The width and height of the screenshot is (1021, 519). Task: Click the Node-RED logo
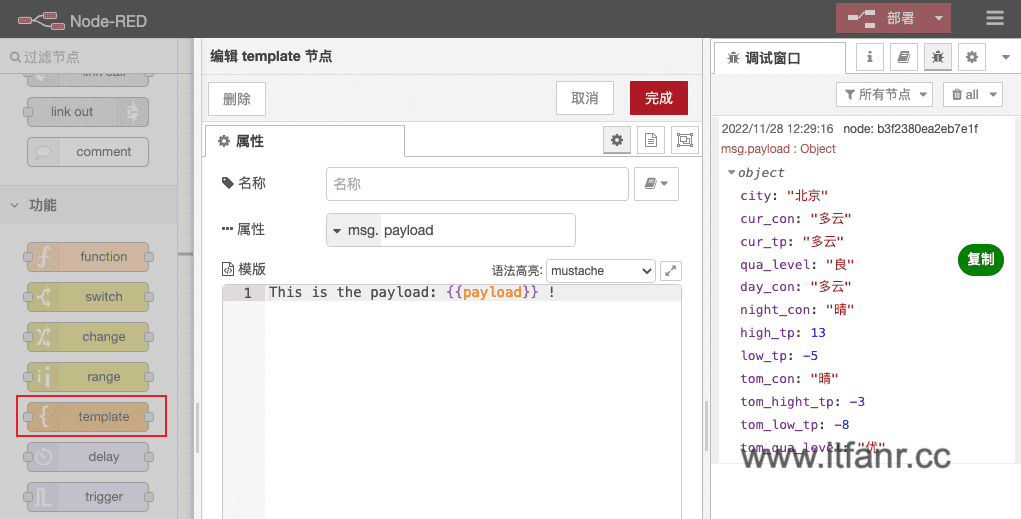pos(83,21)
